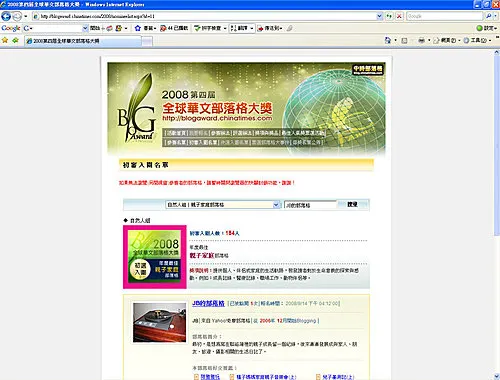The height and width of the screenshot is (380, 500).
Task: Open the 參賽辦法 nav item
Action: tap(220, 133)
